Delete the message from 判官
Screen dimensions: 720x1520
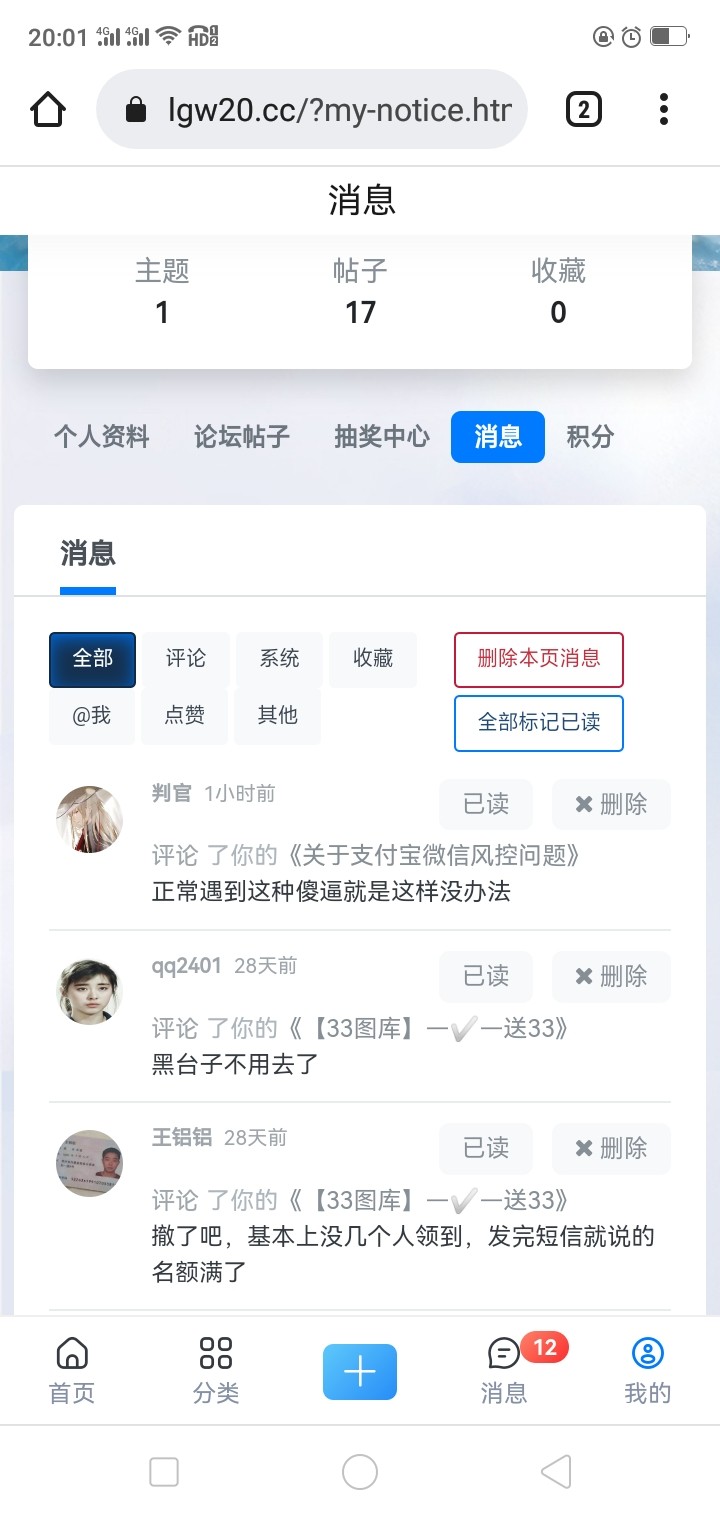[611, 804]
